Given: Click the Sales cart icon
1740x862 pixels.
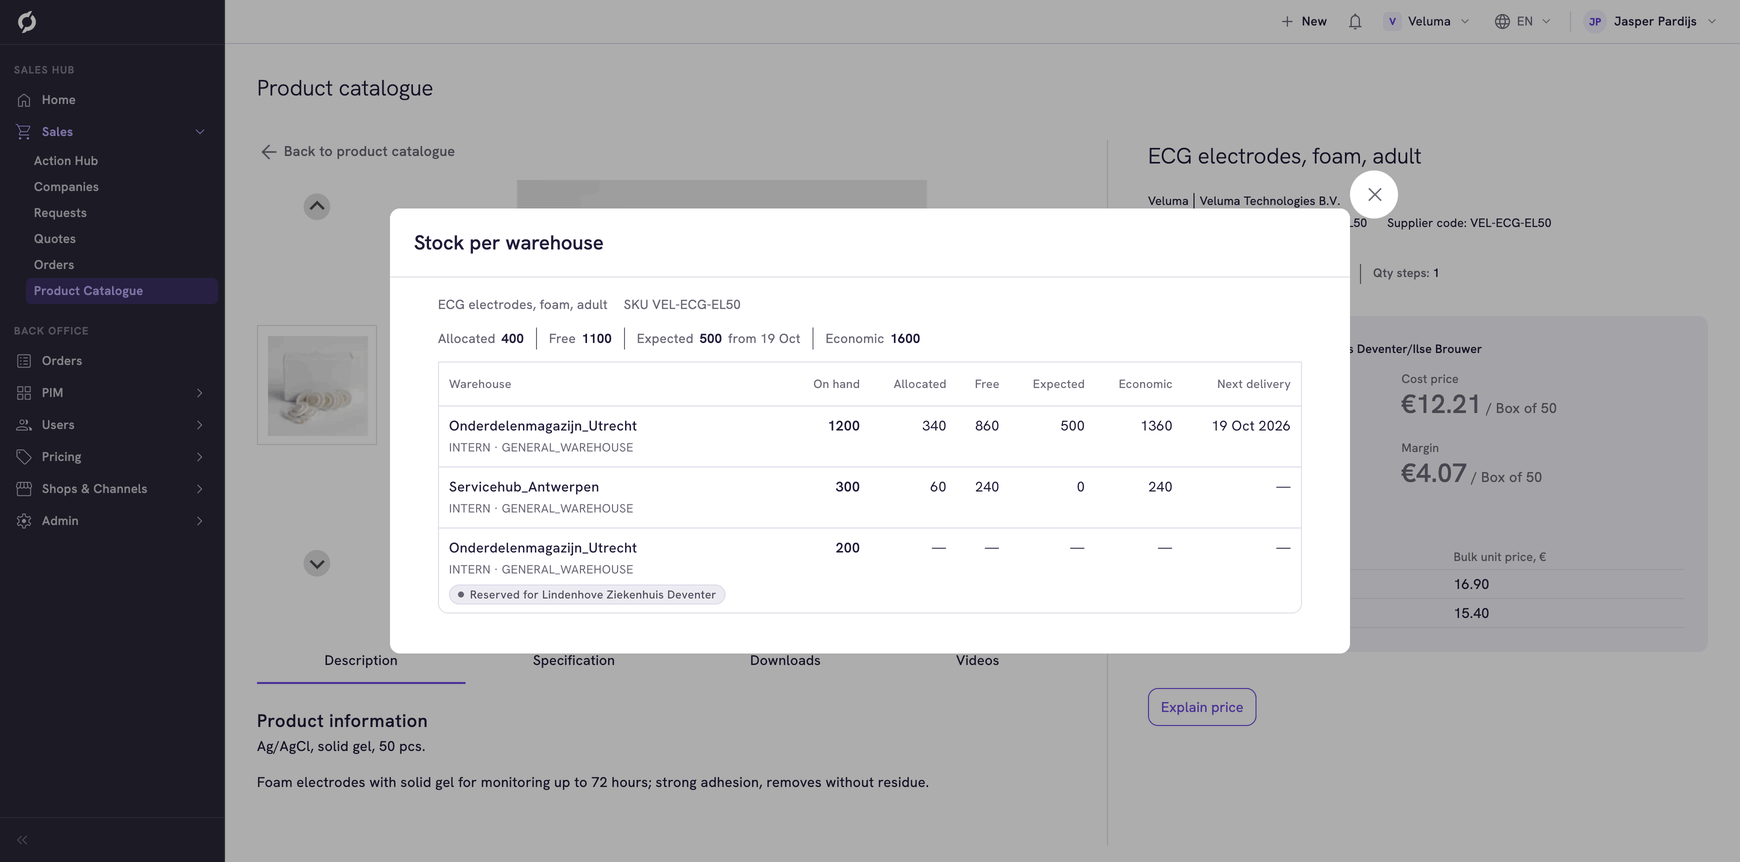Looking at the screenshot, I should (x=24, y=132).
